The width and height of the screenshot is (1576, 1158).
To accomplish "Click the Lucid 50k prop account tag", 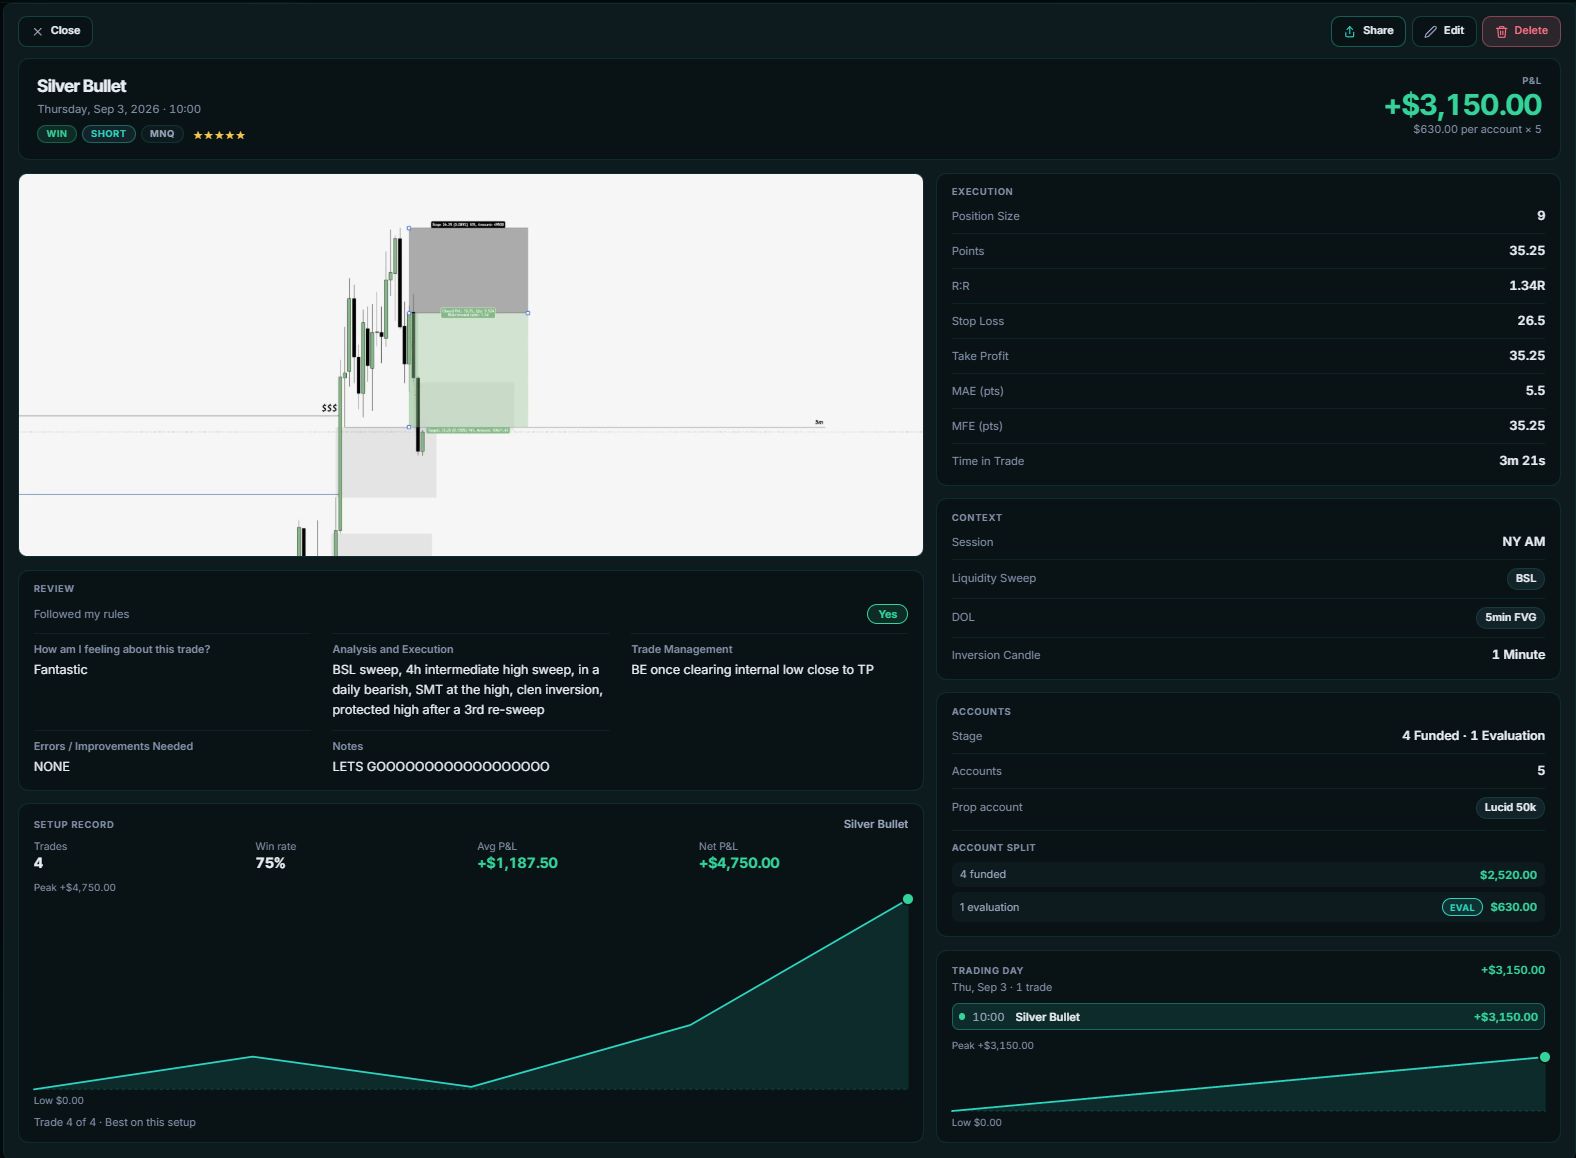I will pos(1510,807).
